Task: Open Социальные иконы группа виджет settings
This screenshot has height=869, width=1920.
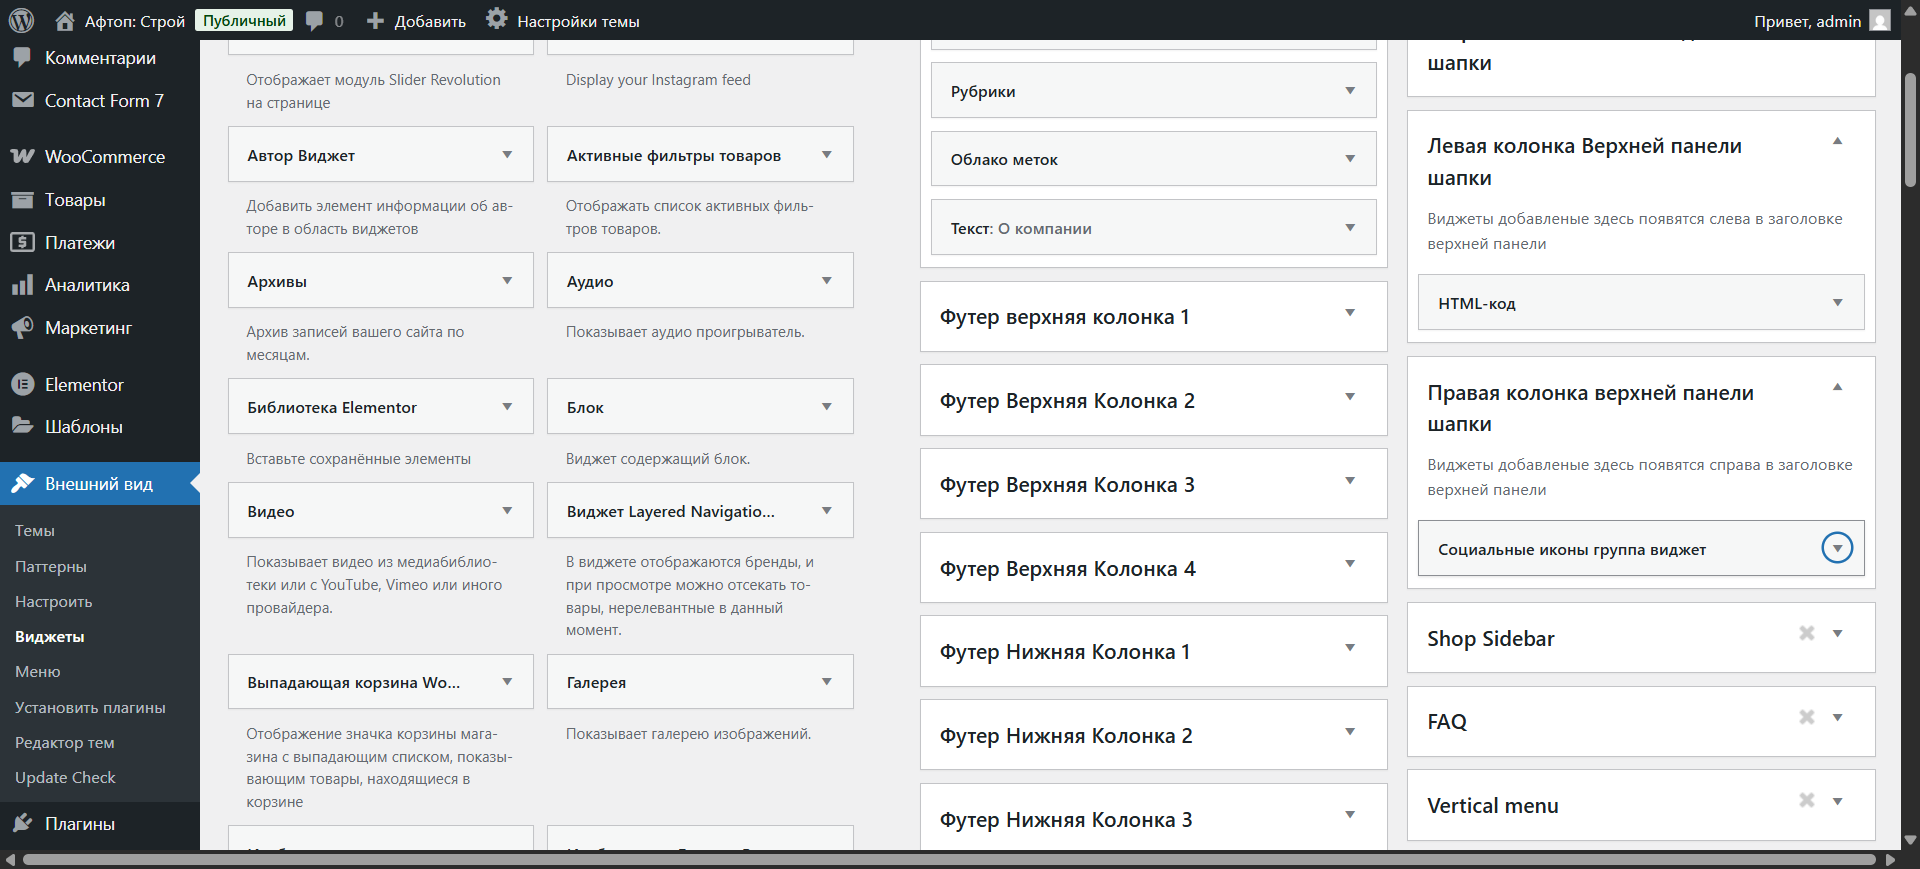Action: coord(1837,548)
